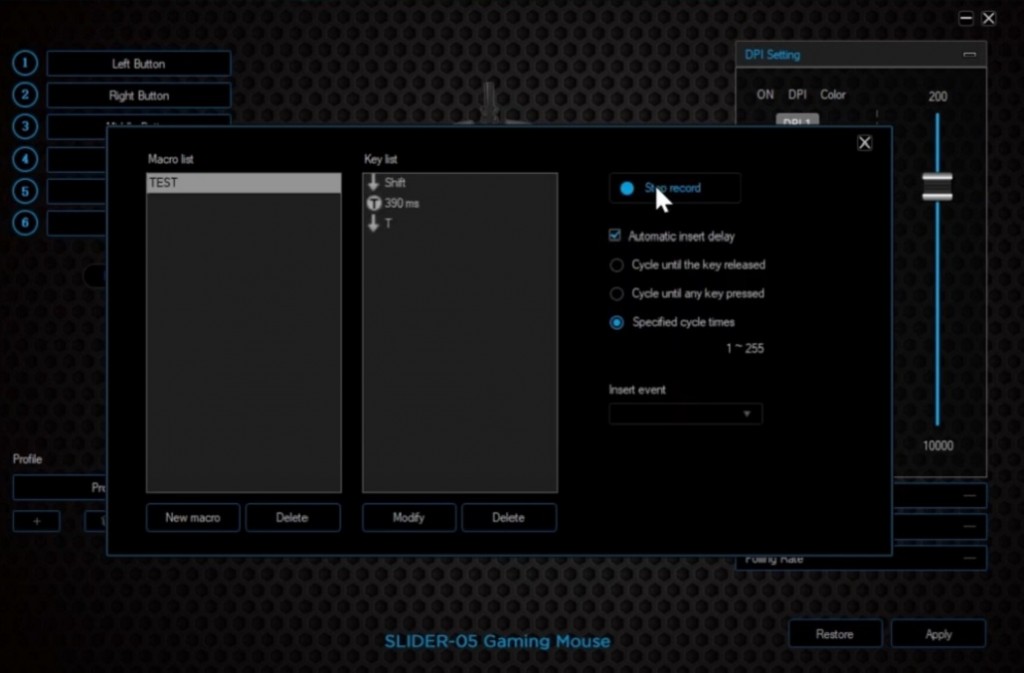Image resolution: width=1024 pixels, height=673 pixels.
Task: Select button number 1 circle icon
Action: 25,63
